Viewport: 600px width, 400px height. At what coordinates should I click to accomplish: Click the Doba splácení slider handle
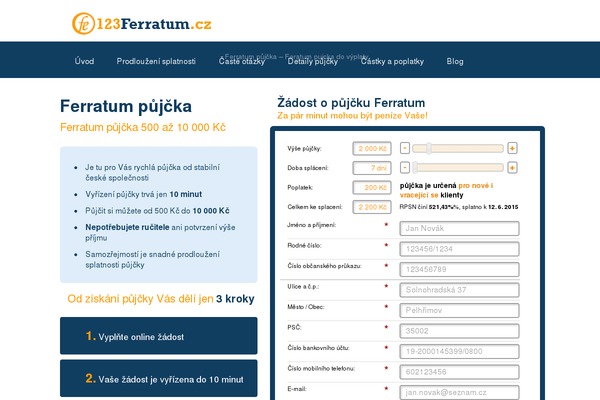tap(415, 168)
